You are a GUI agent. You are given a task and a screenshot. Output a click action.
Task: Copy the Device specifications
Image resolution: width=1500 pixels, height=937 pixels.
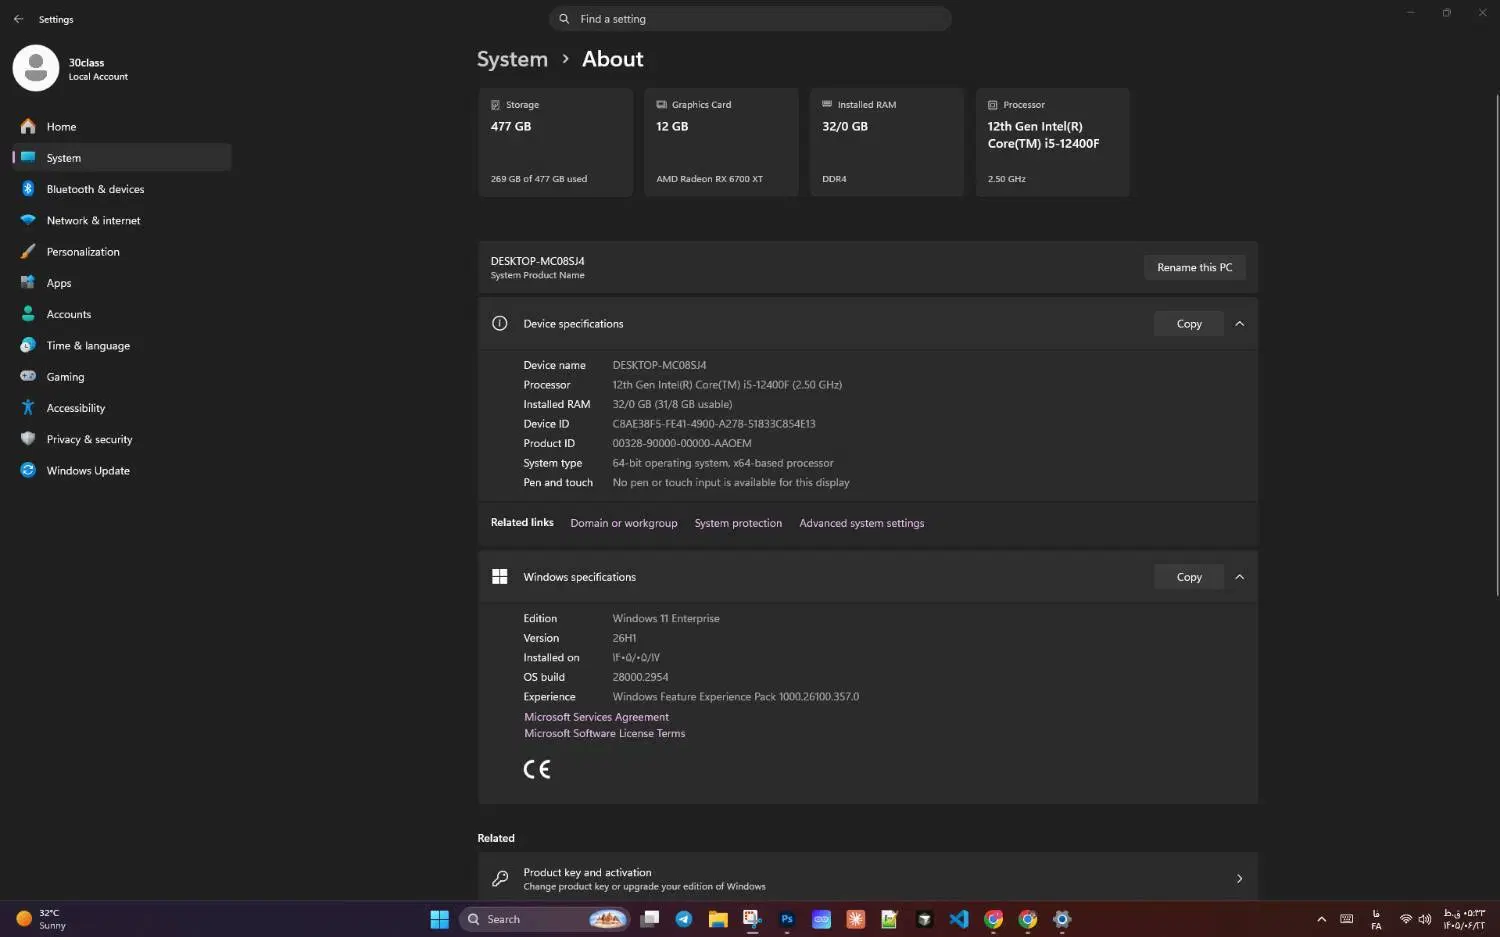pos(1189,324)
